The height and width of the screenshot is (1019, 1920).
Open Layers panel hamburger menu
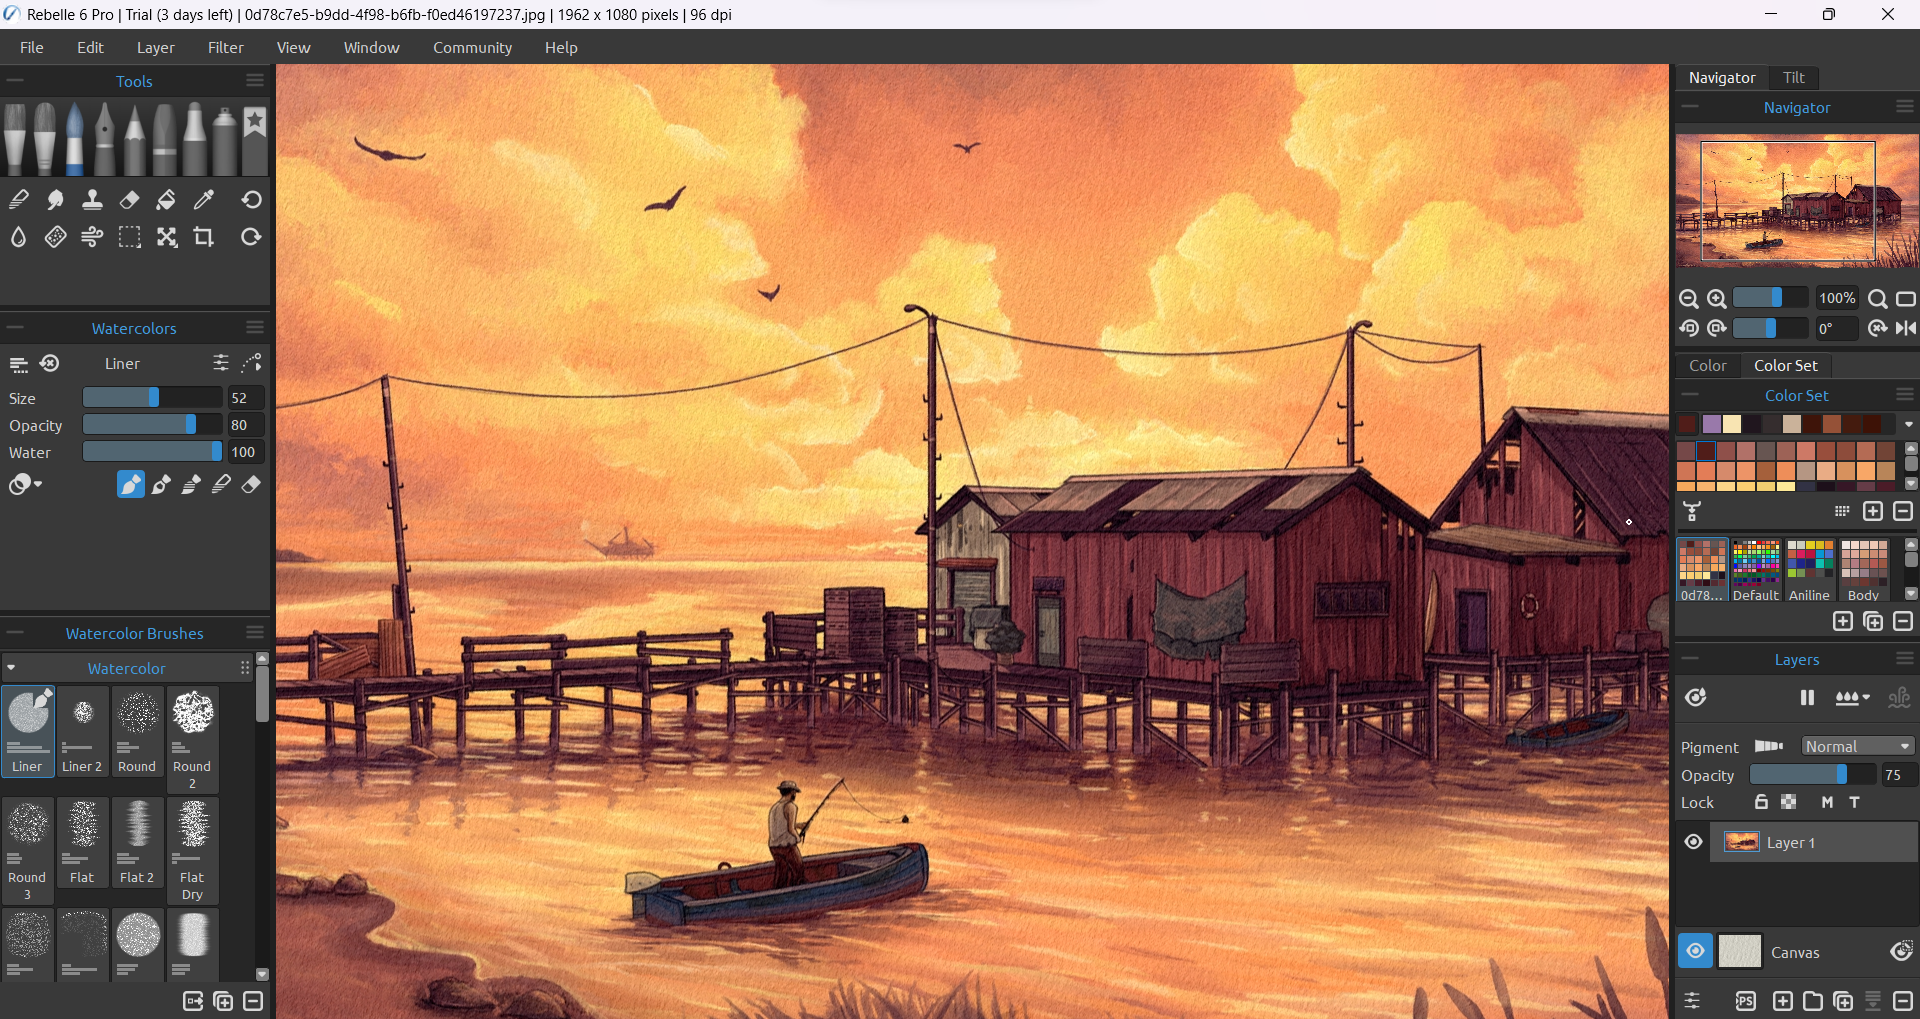coord(1905,658)
